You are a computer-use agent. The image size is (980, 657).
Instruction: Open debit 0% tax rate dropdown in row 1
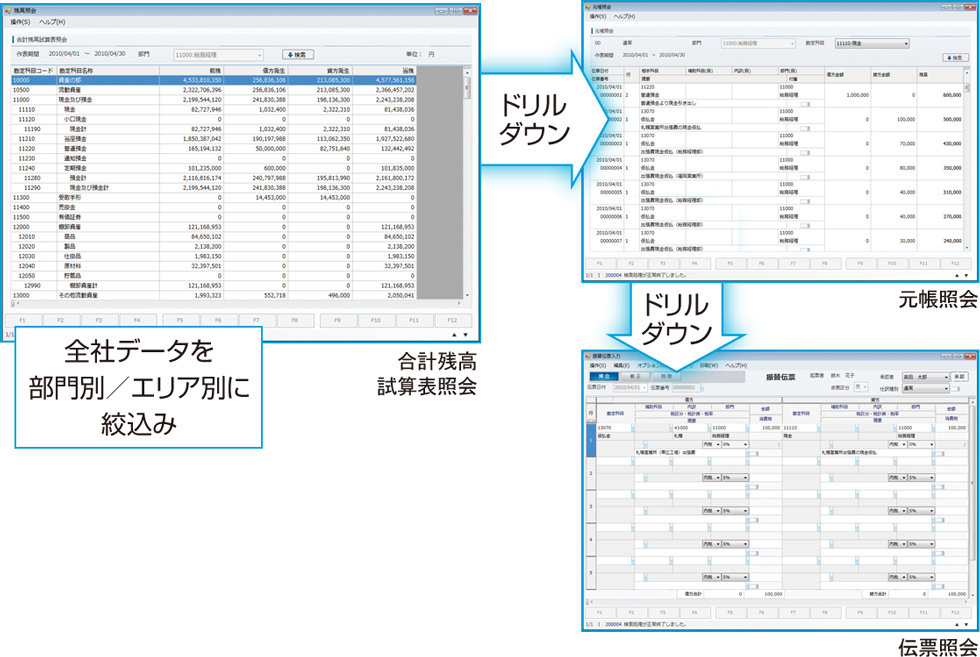click(735, 444)
